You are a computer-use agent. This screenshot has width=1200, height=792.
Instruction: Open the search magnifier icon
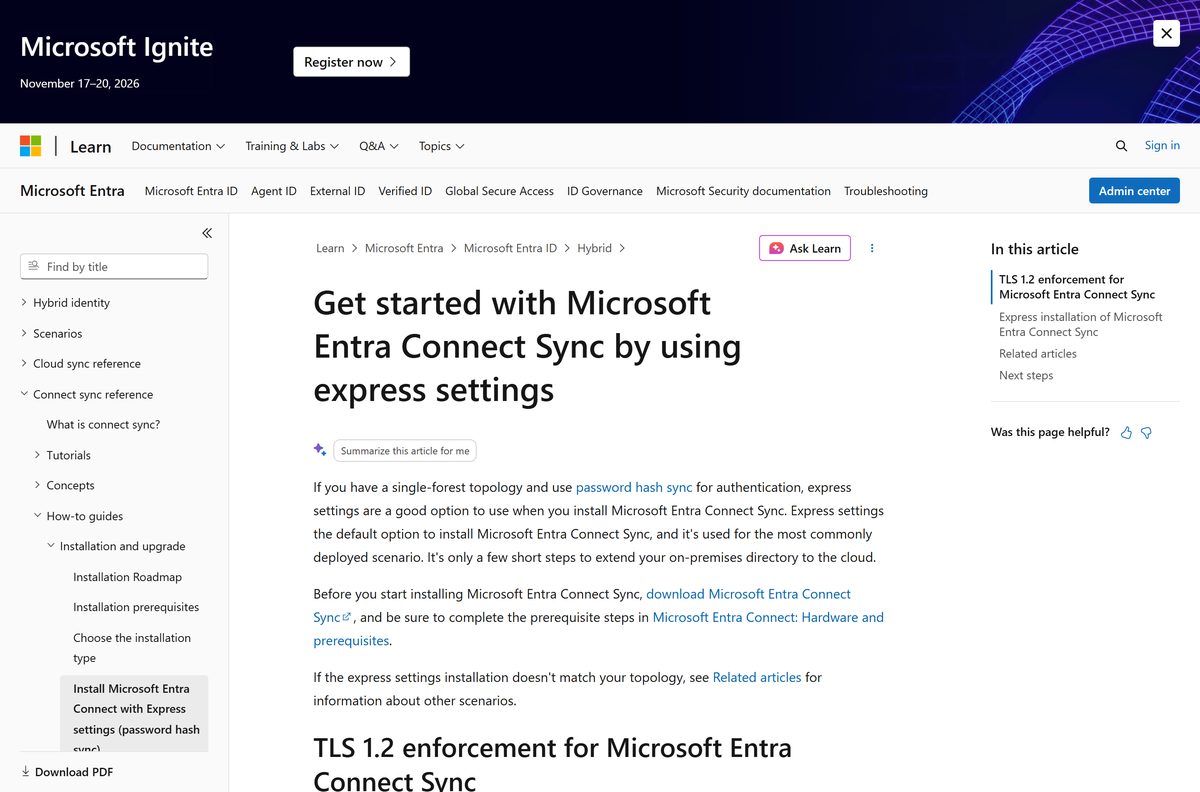[x=1121, y=146]
